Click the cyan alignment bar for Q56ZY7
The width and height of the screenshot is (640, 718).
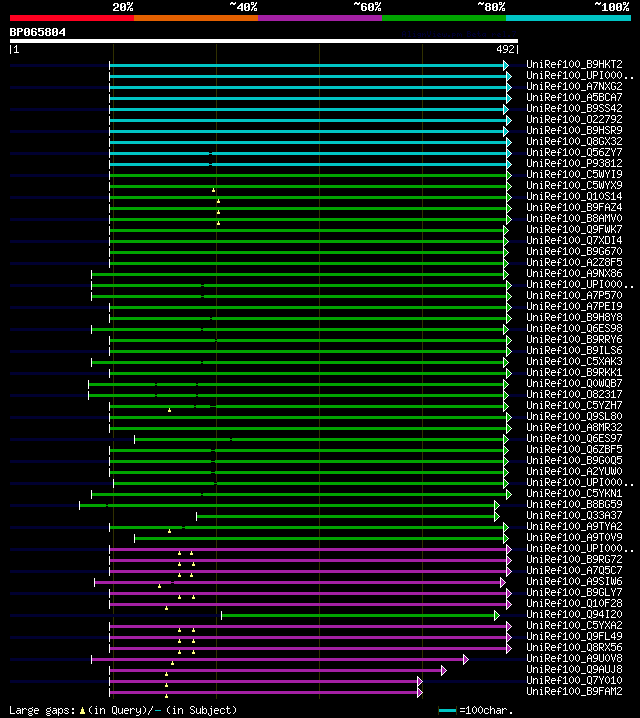tap(308, 153)
